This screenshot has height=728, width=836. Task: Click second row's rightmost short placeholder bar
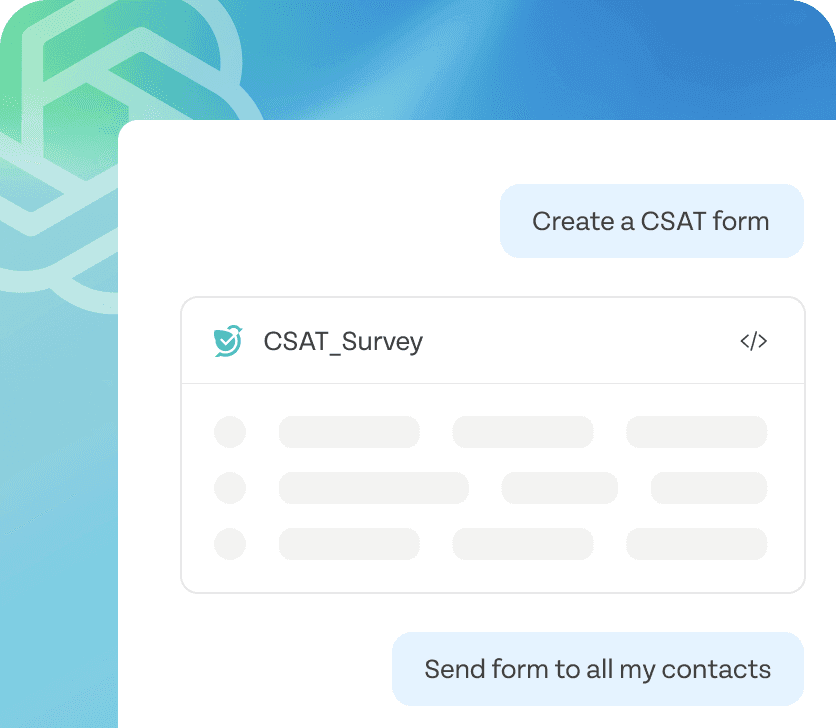tap(709, 488)
